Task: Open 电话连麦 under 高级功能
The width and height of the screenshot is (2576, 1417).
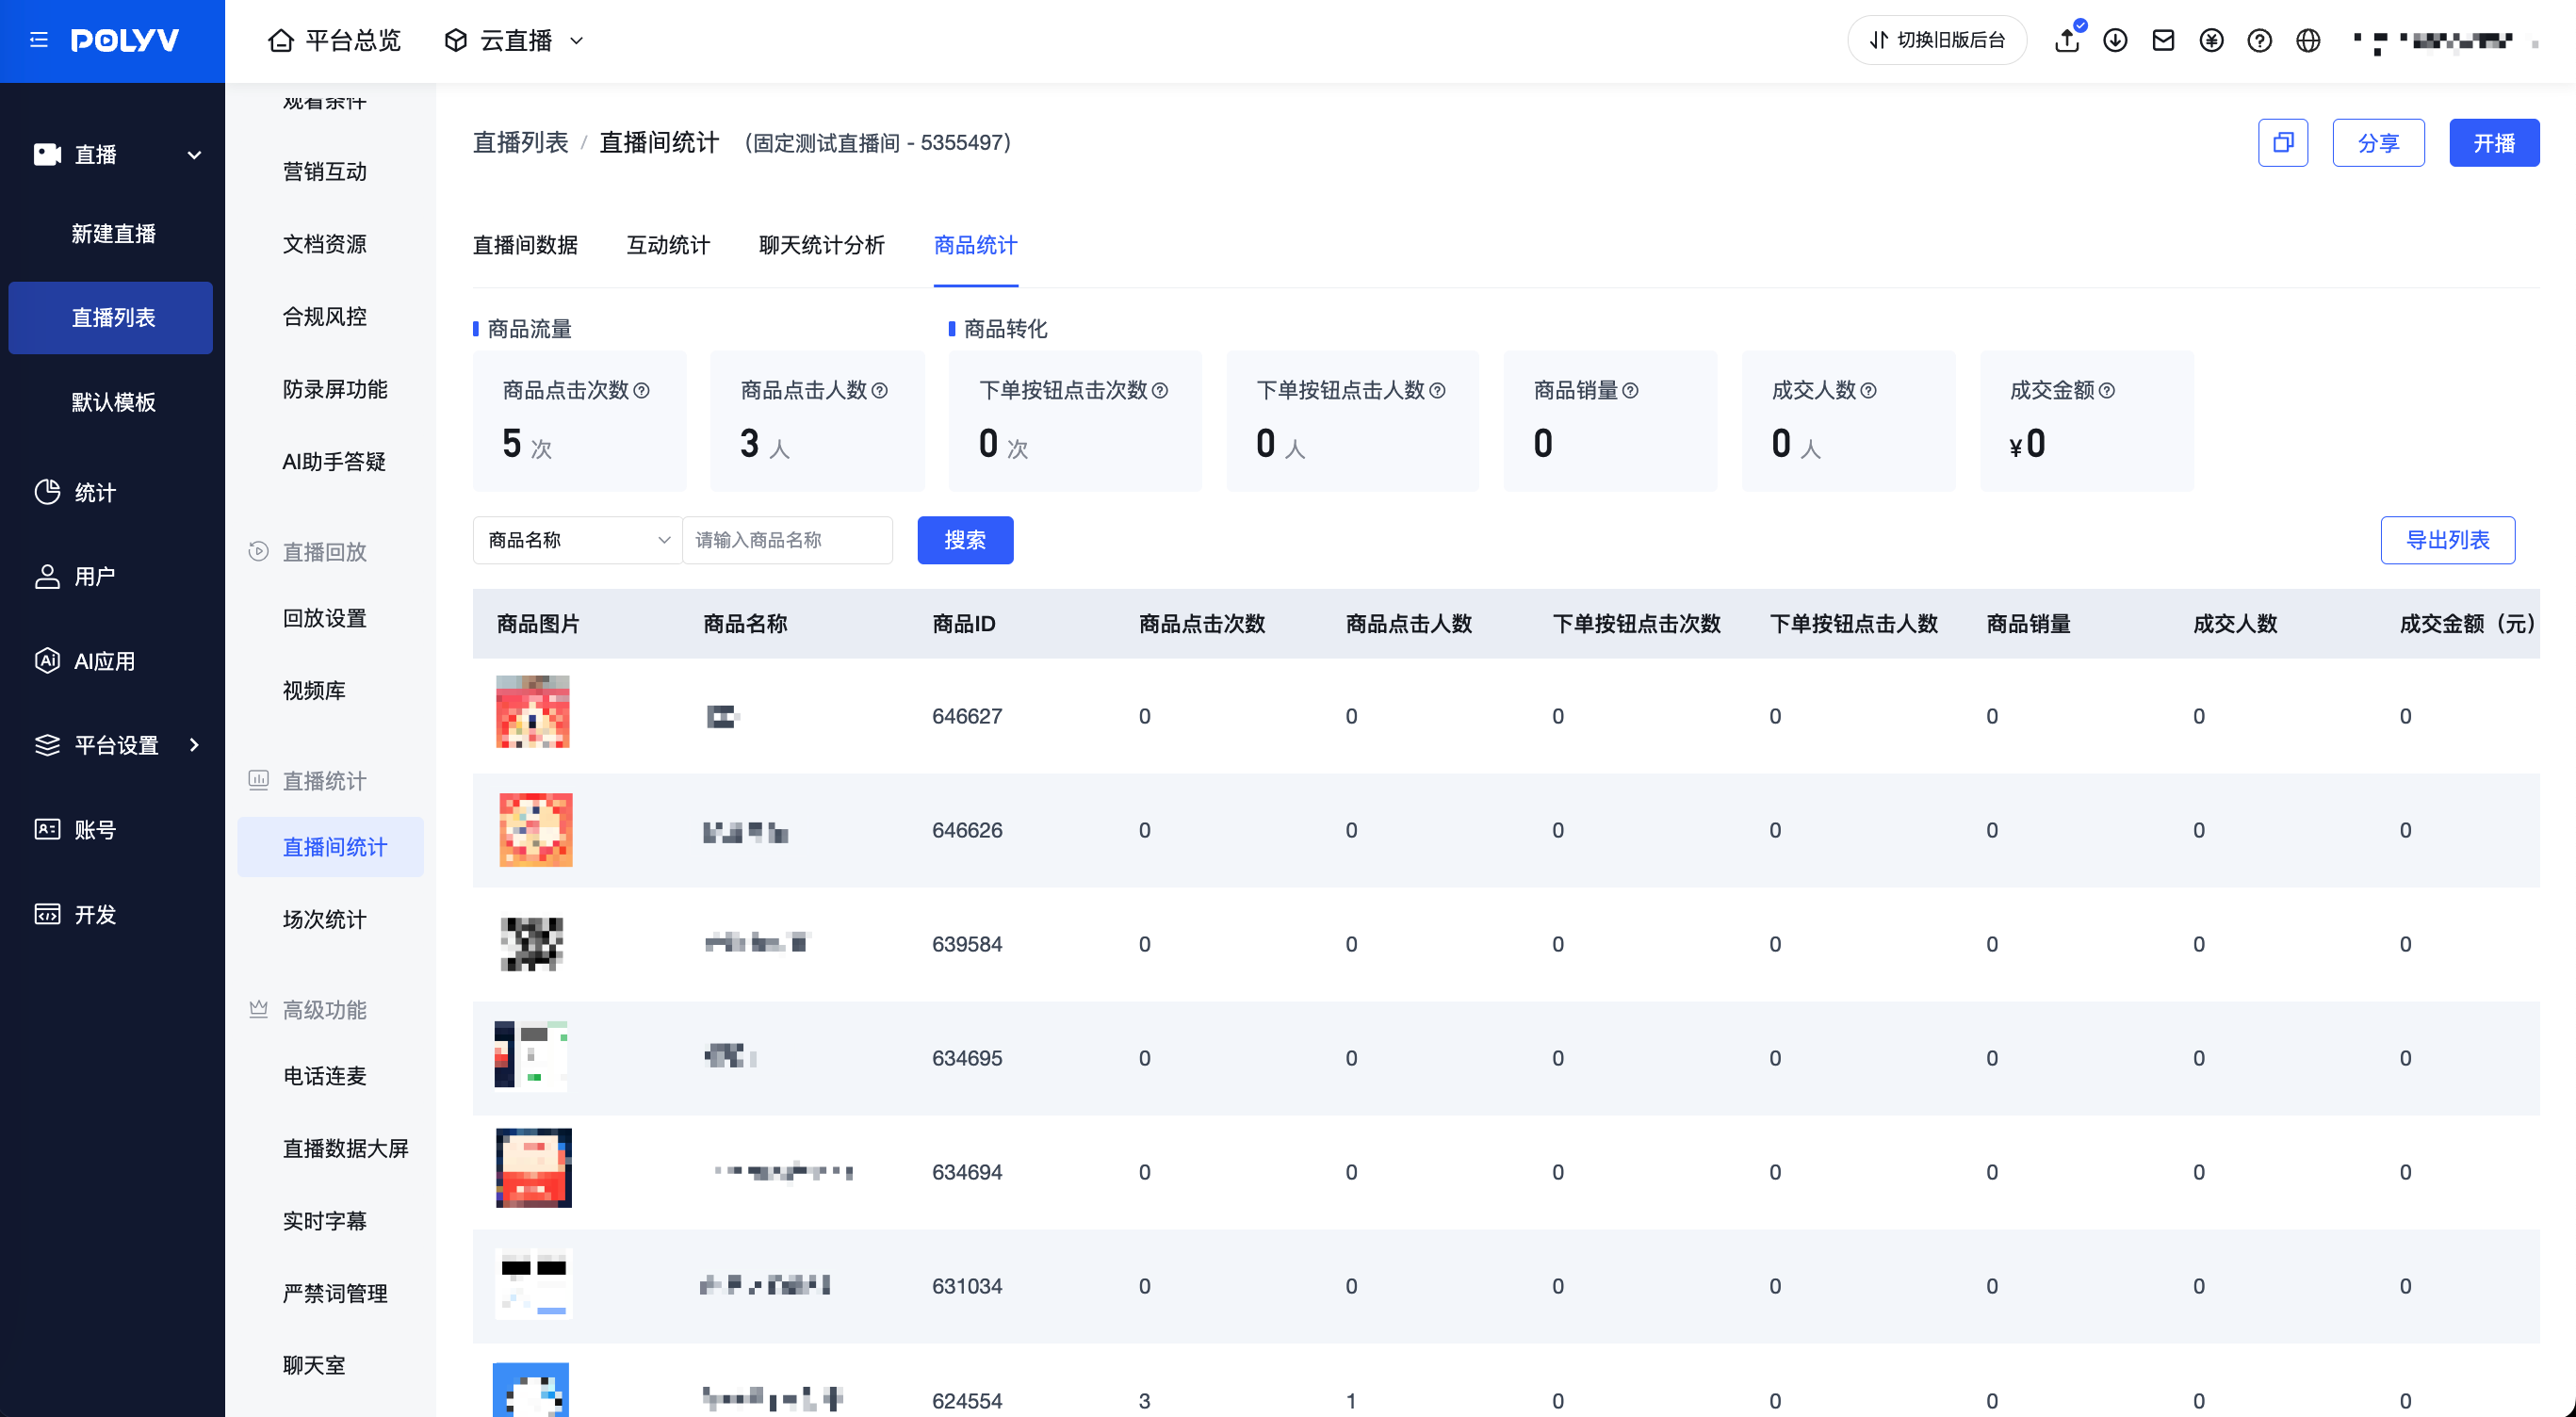Action: click(324, 1076)
